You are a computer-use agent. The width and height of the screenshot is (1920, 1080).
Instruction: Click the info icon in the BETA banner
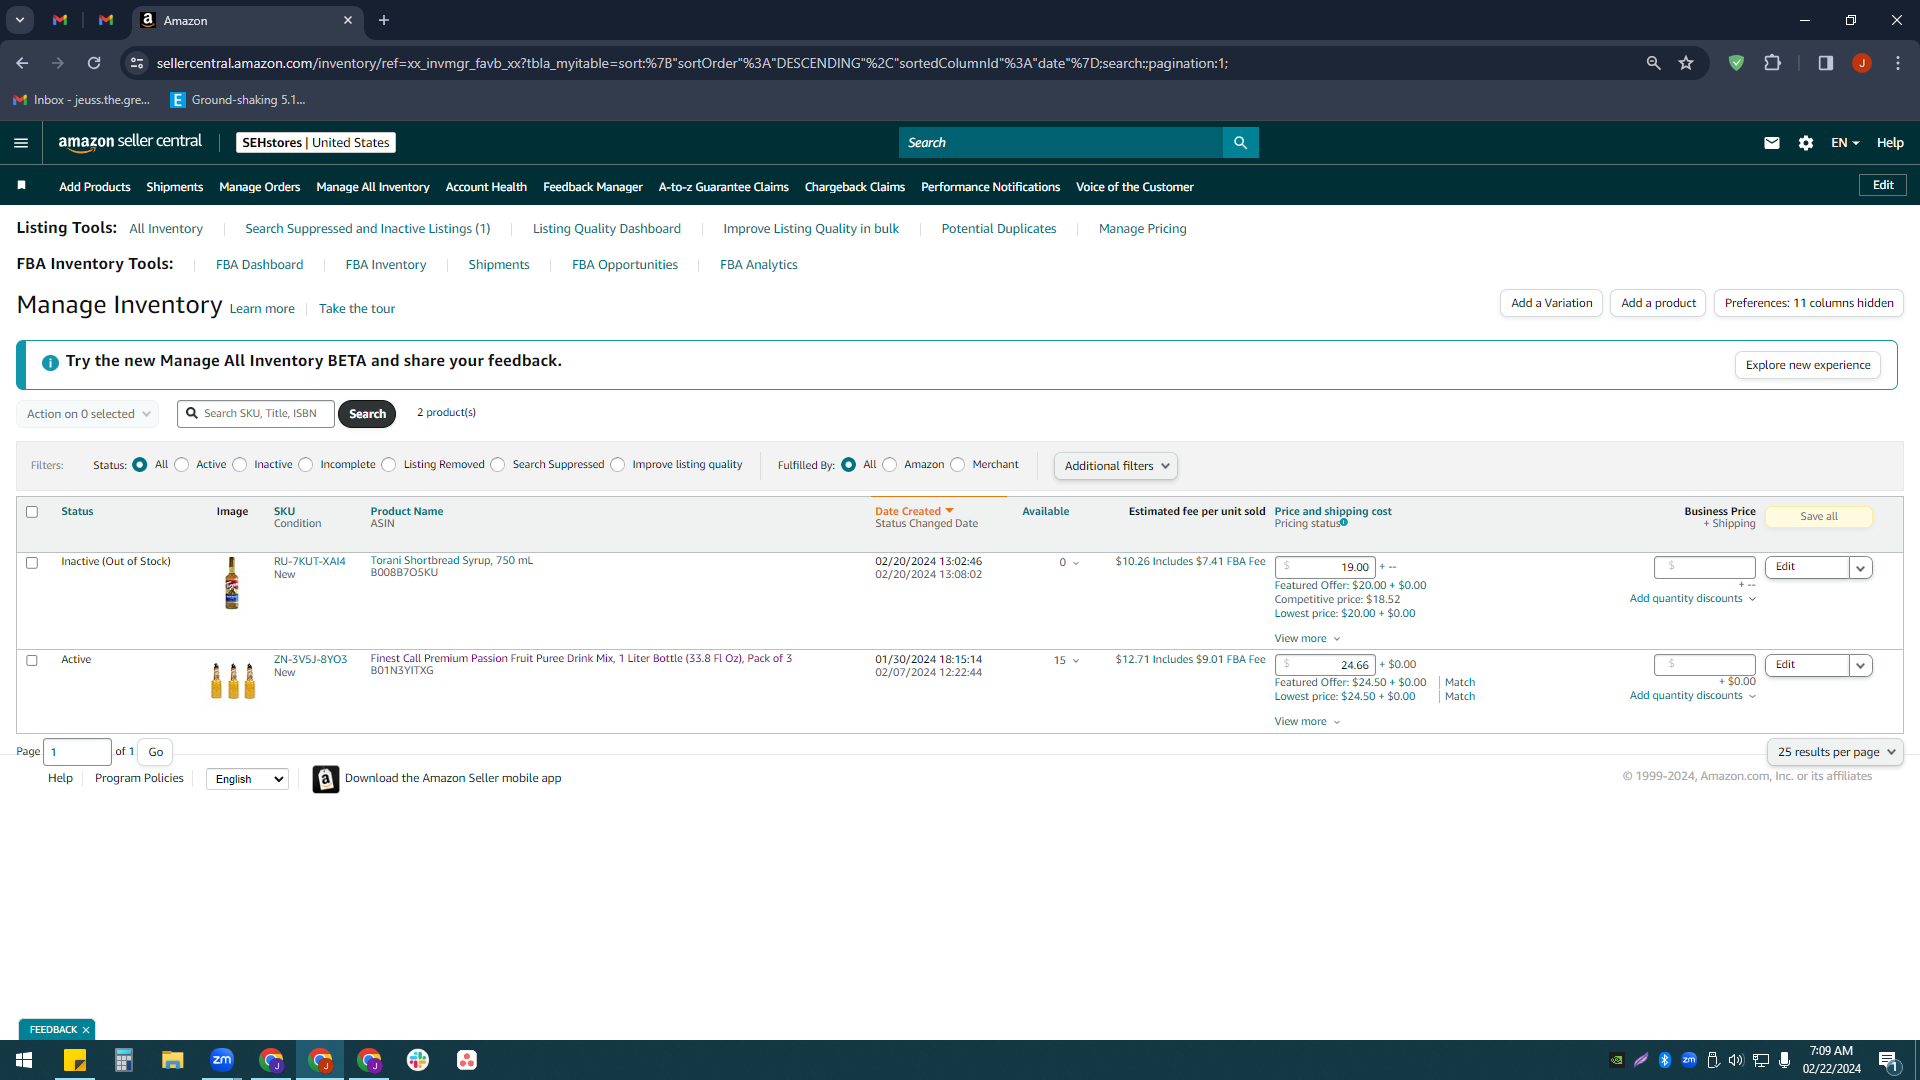pos(50,362)
